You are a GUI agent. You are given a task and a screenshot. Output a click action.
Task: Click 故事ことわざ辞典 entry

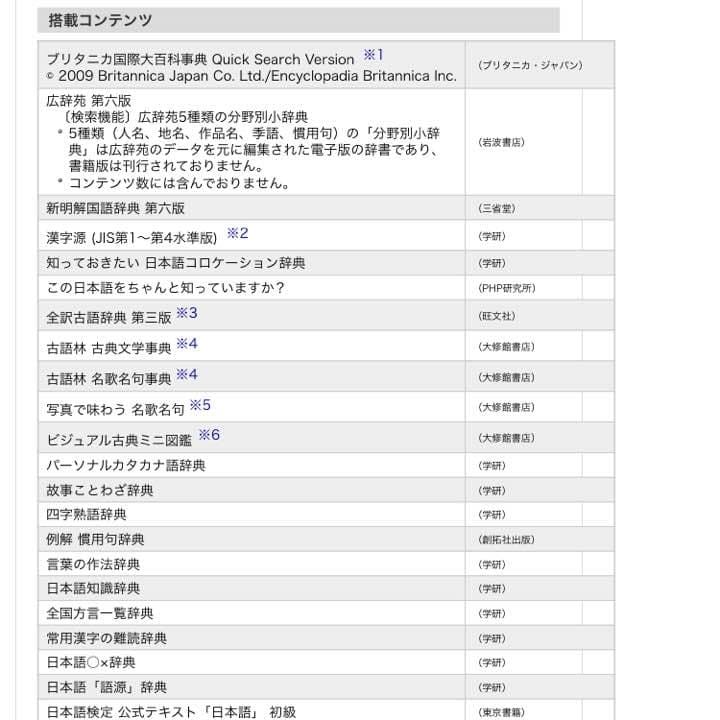(x=100, y=490)
